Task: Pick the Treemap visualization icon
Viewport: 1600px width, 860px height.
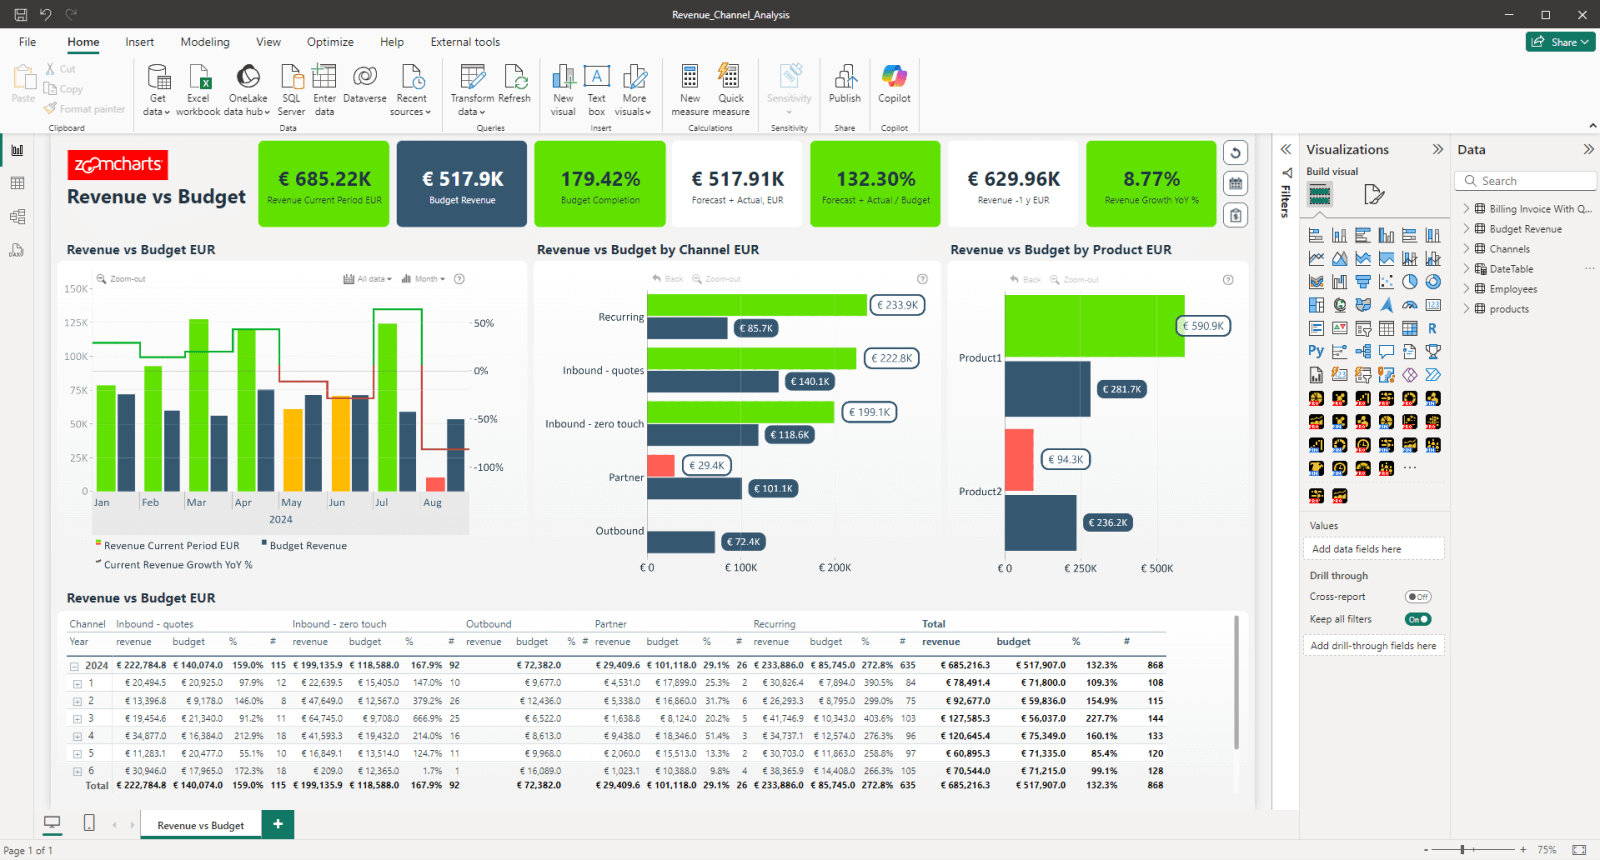Action: pos(1316,305)
